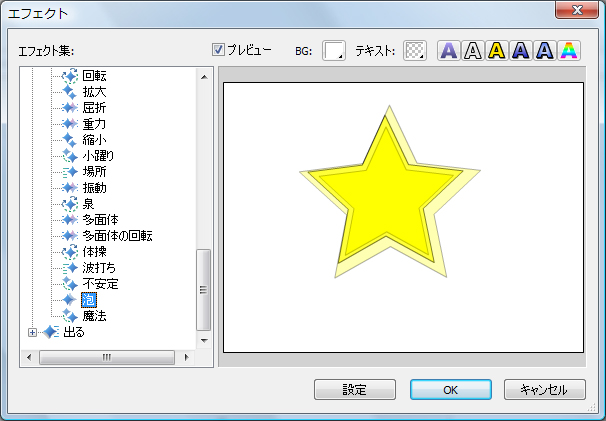This screenshot has width=606, height=421.
Task: Click the キャンセル button
Action: click(545, 389)
